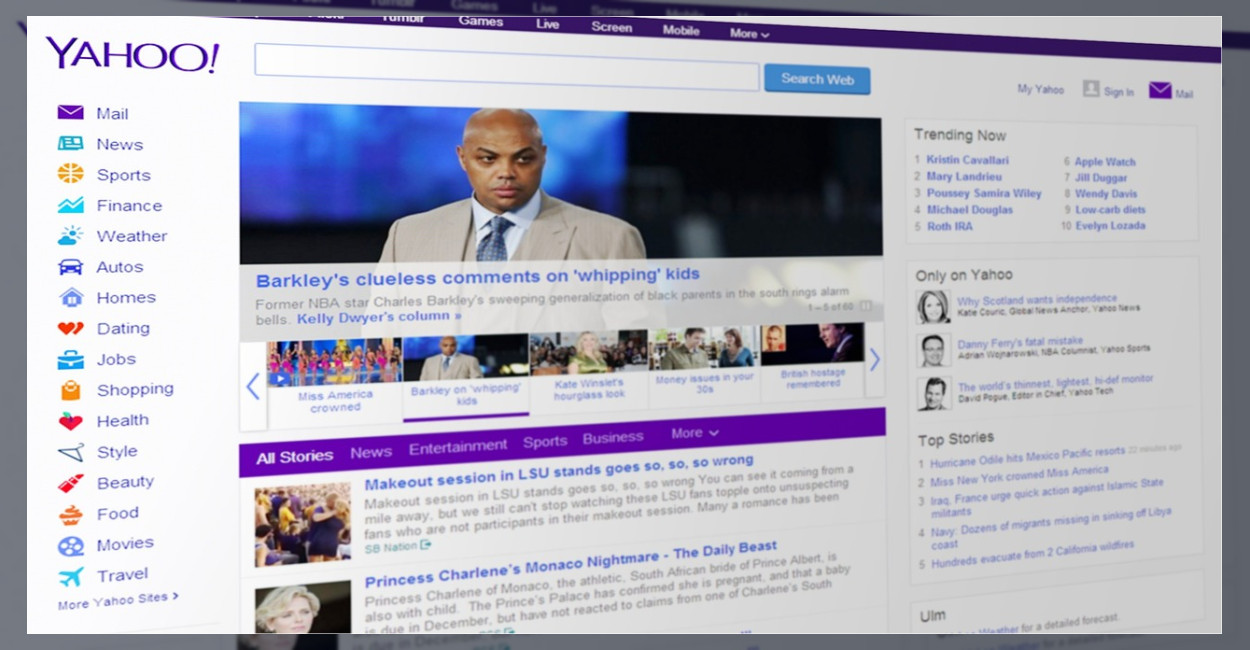Image resolution: width=1250 pixels, height=650 pixels.
Task: Switch to the Entertainment stories tab
Action: (458, 447)
